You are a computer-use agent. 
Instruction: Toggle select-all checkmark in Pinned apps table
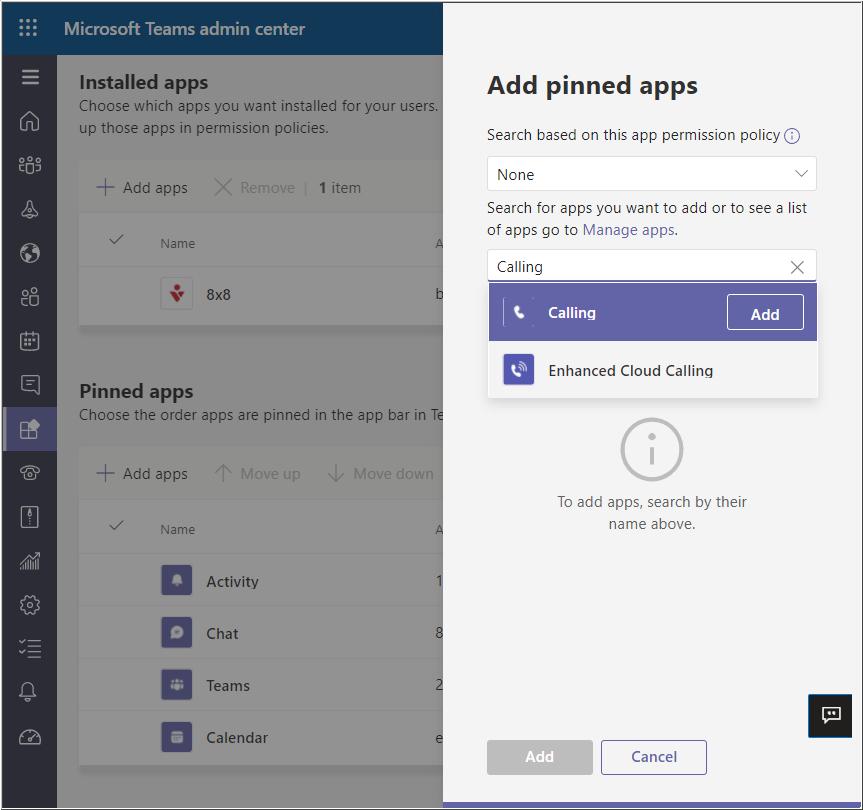[x=116, y=526]
